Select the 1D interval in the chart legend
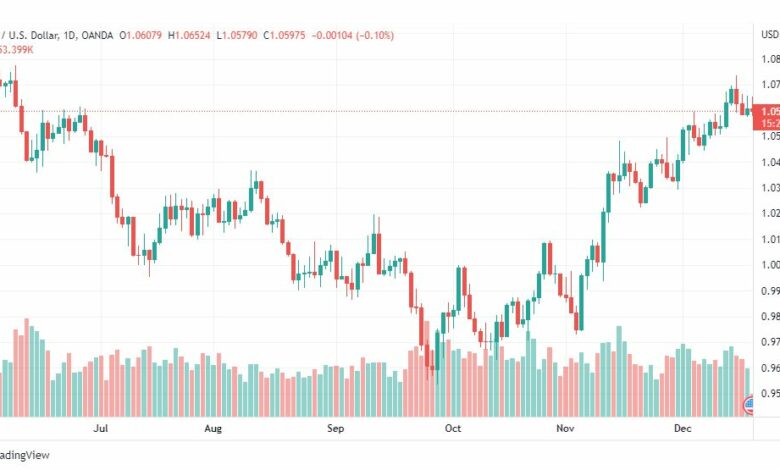 [69, 35]
